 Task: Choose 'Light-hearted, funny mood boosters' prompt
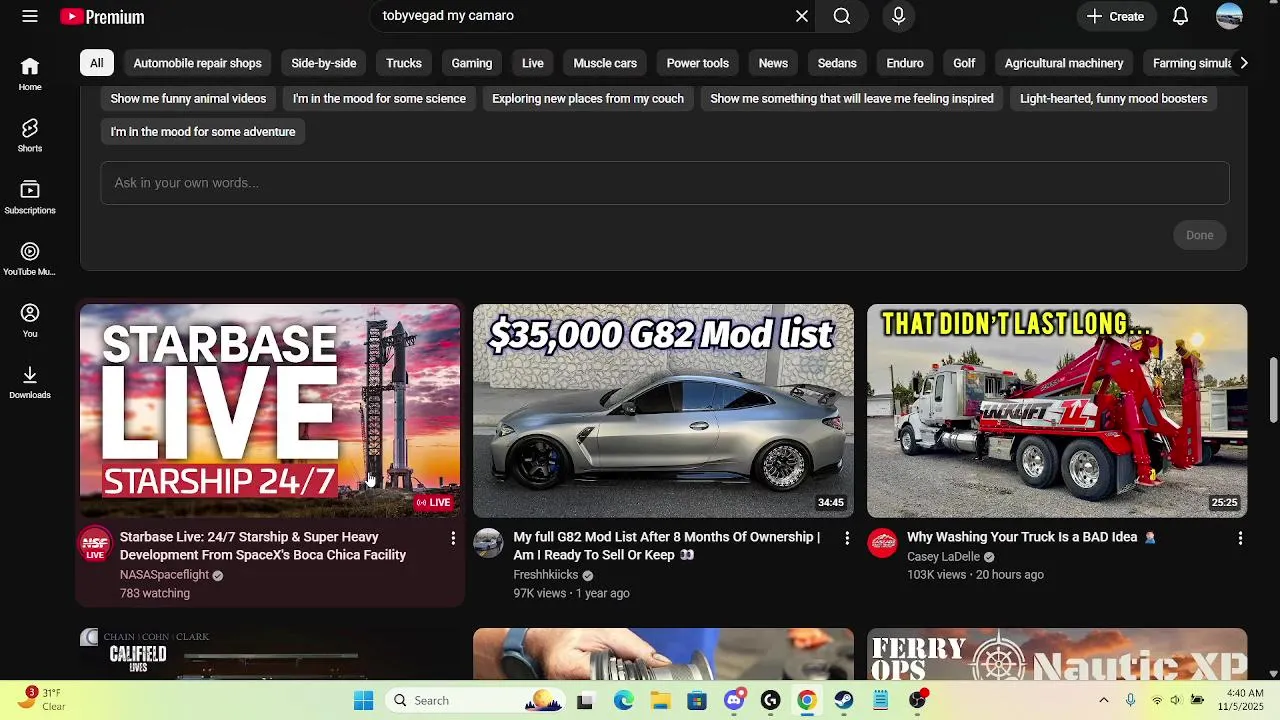click(x=1114, y=99)
